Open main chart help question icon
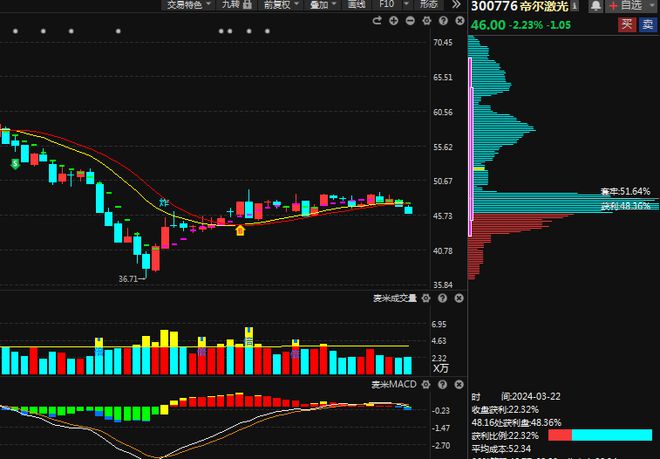The width and height of the screenshot is (660, 459). click(x=443, y=21)
